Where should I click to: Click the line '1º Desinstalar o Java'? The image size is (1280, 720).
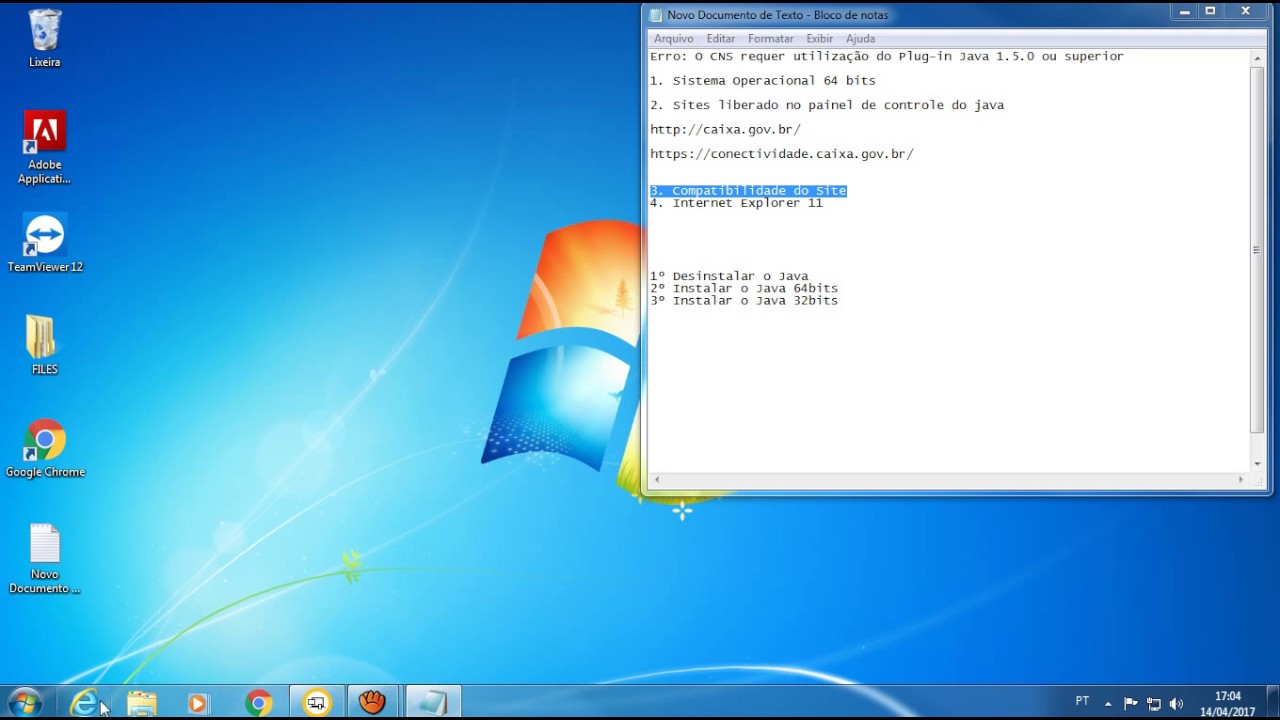click(729, 276)
